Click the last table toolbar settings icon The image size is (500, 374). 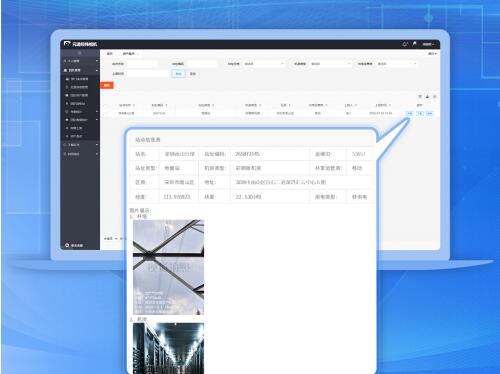(x=434, y=96)
